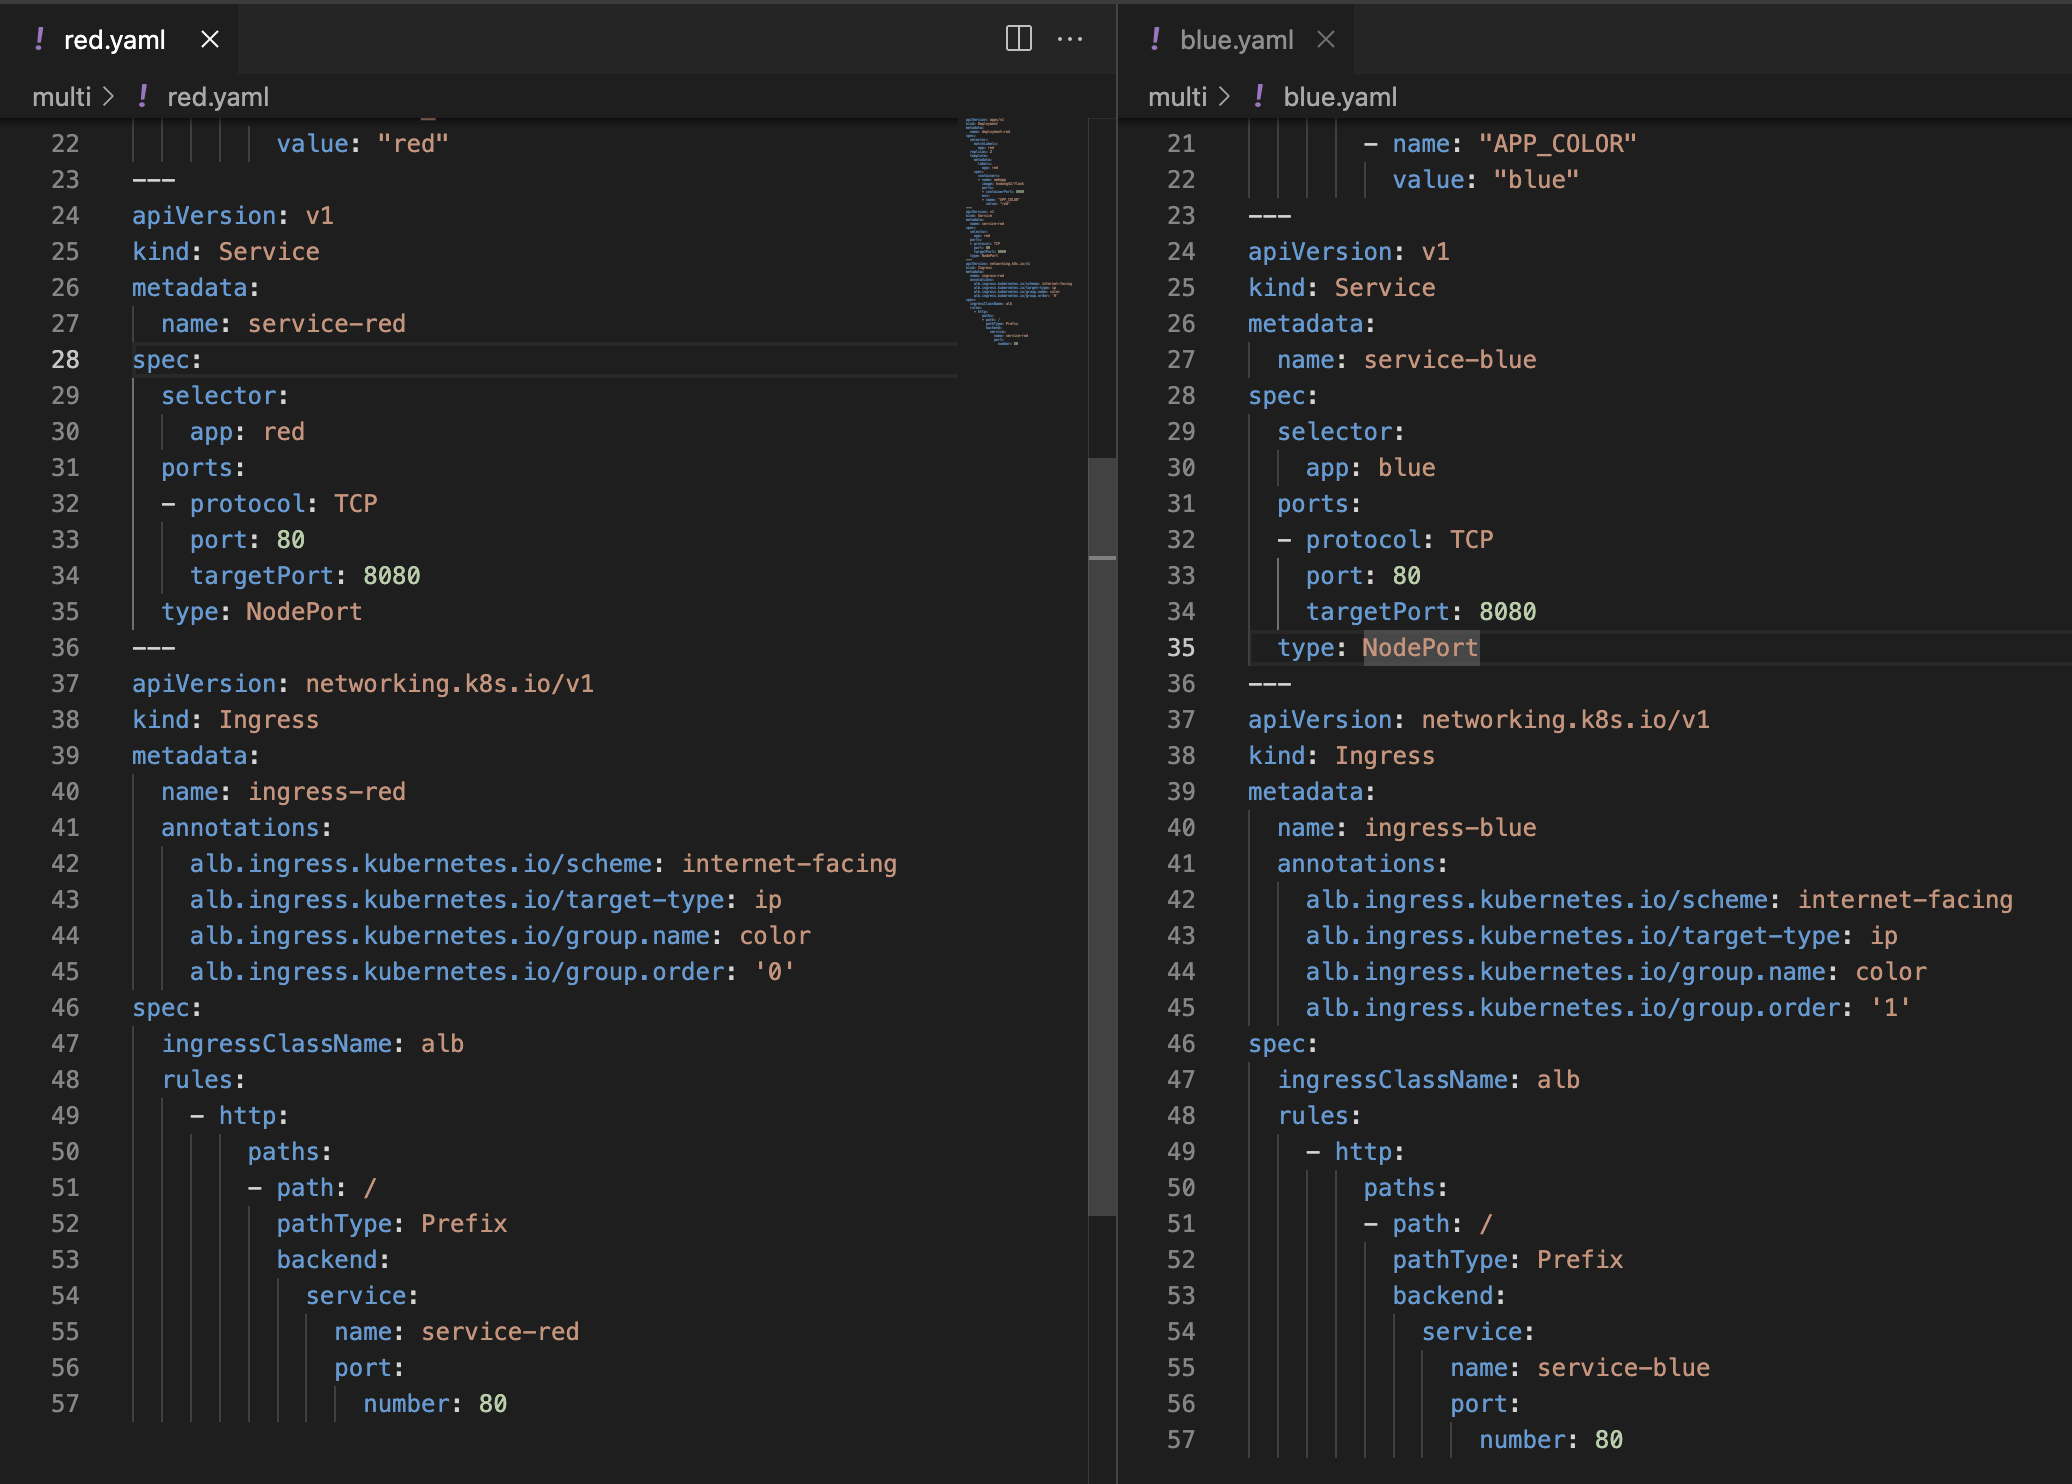2072x1484 pixels.
Task: Close the red.yaml tab
Action: click(x=210, y=39)
